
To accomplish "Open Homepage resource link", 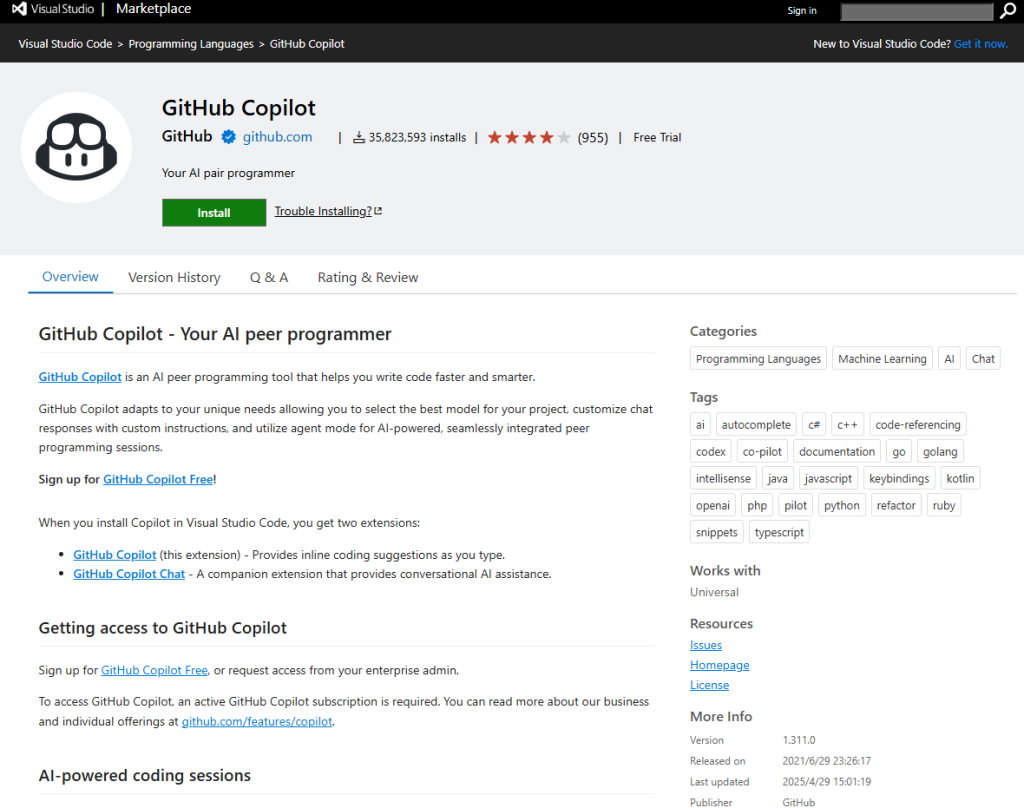I will click(720, 665).
